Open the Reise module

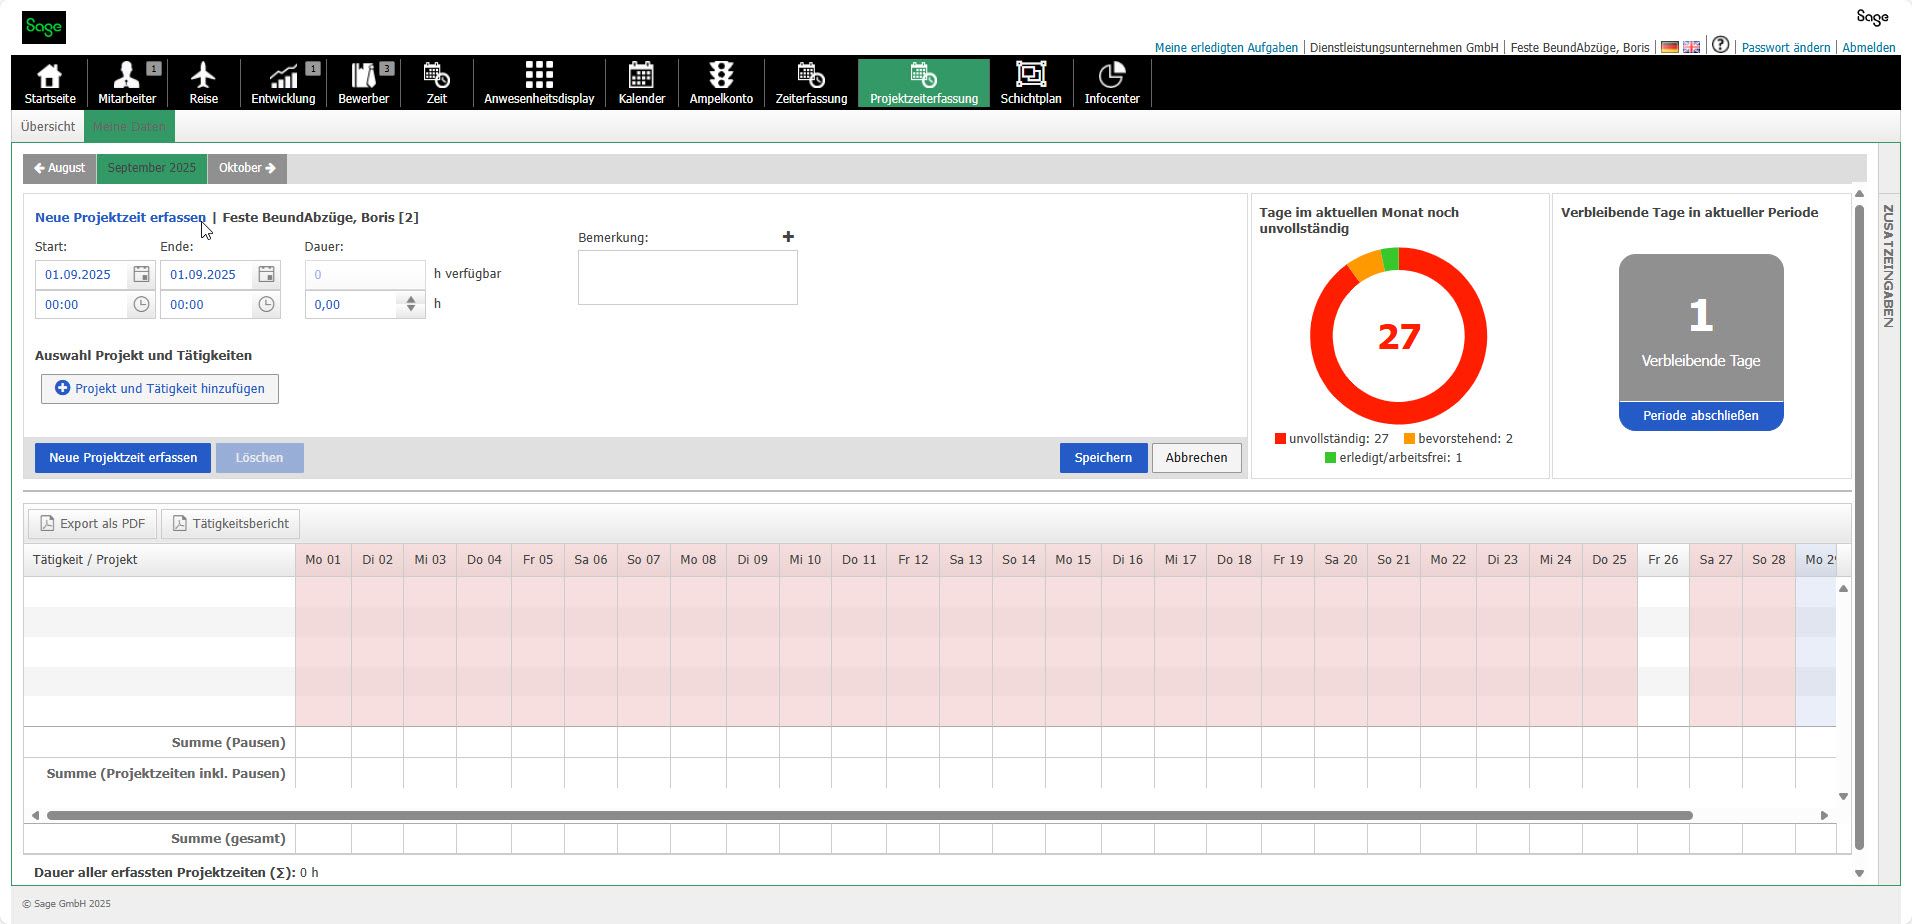(x=204, y=83)
